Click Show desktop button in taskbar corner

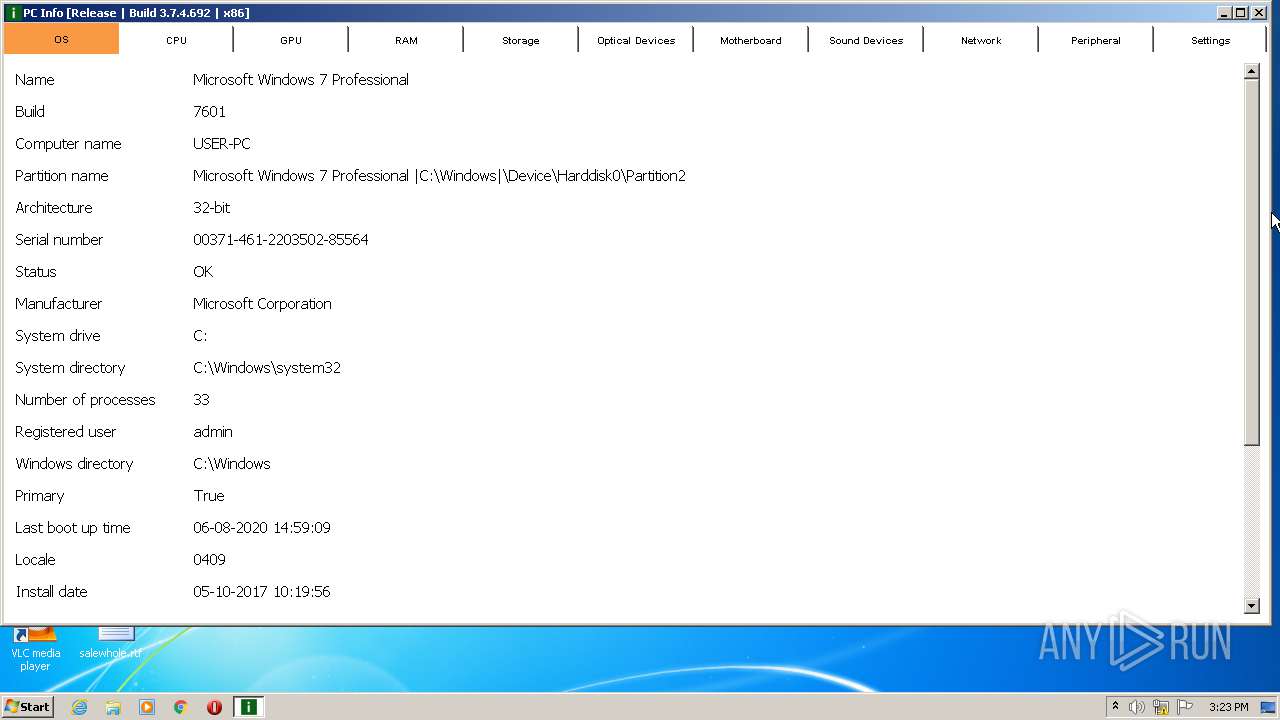[1268, 707]
